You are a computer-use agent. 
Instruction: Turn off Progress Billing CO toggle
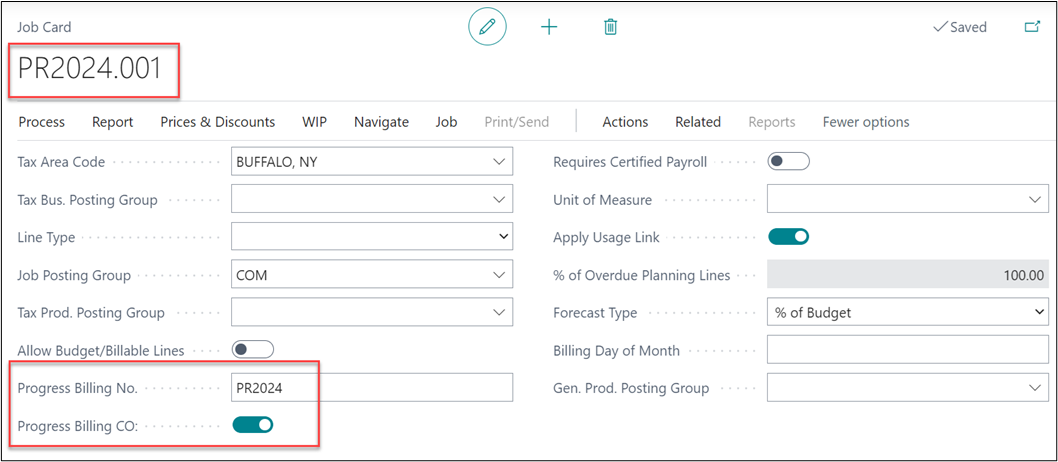tap(252, 425)
